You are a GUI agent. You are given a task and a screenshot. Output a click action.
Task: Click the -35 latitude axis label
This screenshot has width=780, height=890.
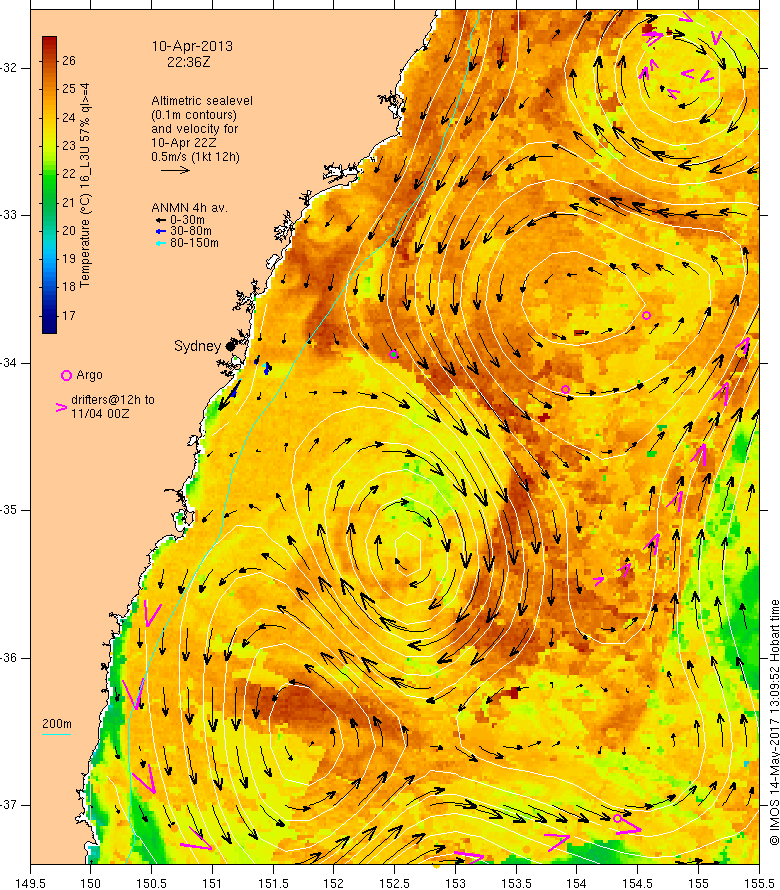tap(9, 510)
